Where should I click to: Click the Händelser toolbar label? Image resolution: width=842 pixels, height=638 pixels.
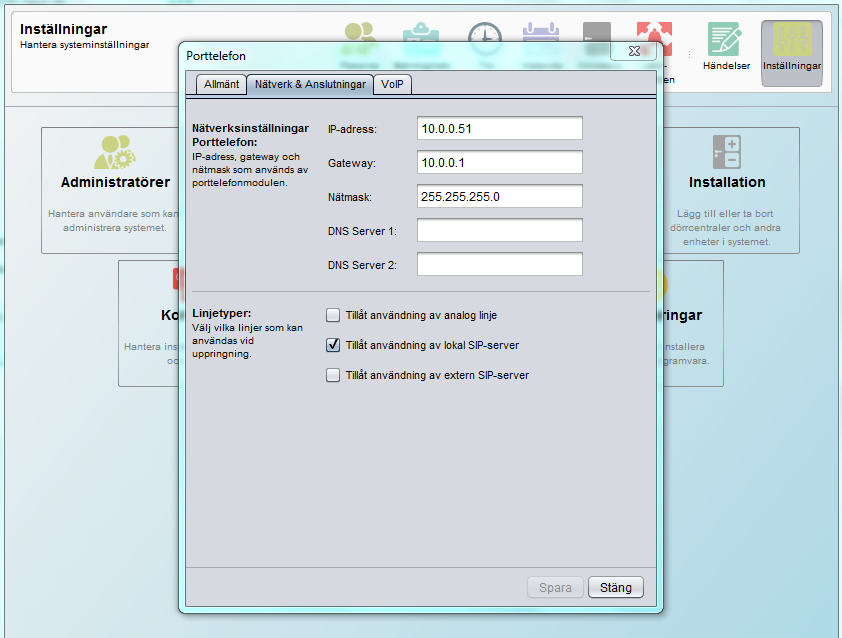tap(726, 66)
